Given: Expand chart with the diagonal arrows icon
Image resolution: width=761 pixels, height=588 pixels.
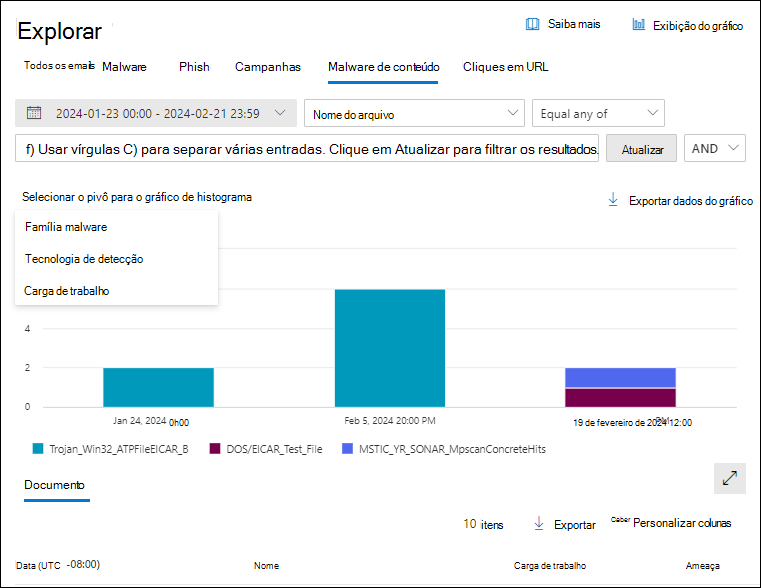Looking at the screenshot, I should [730, 478].
